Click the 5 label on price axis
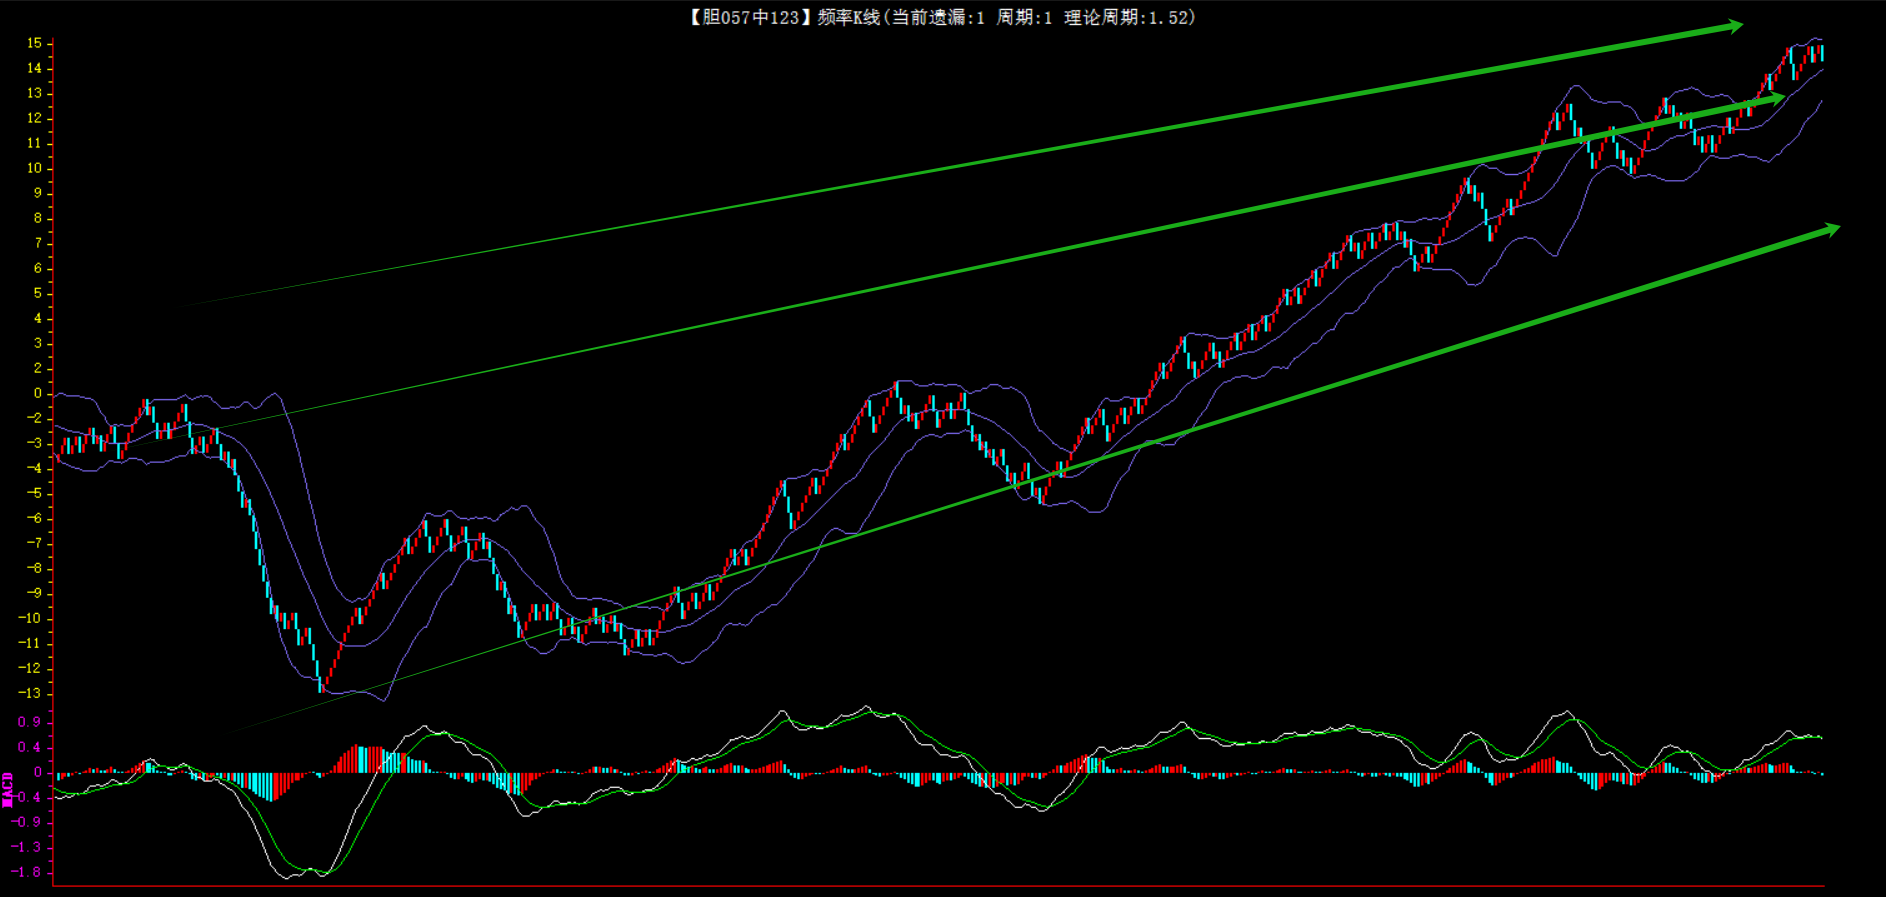This screenshot has width=1886, height=897. [x=38, y=293]
